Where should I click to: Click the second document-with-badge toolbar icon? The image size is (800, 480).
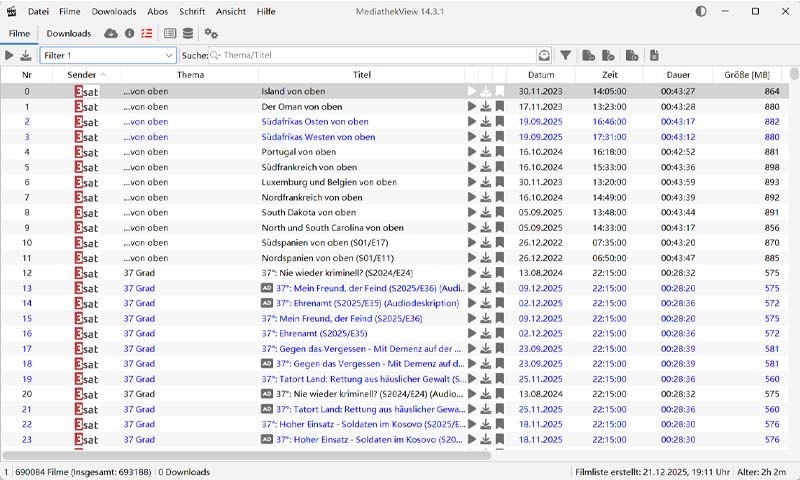pyautogui.click(x=608, y=55)
